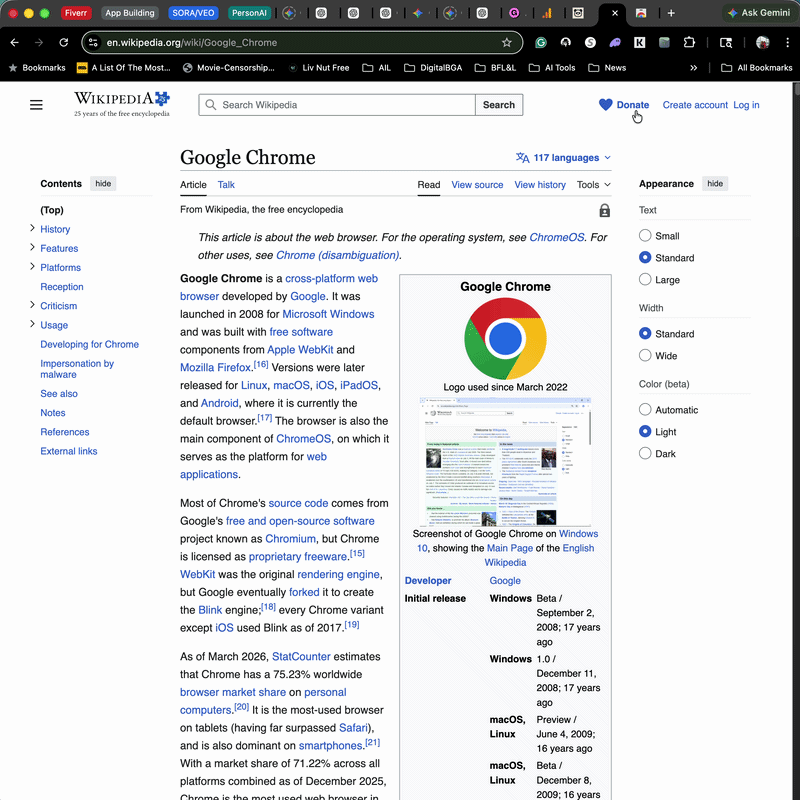Select the Read tab
This screenshot has height=800, width=800.
pos(429,185)
